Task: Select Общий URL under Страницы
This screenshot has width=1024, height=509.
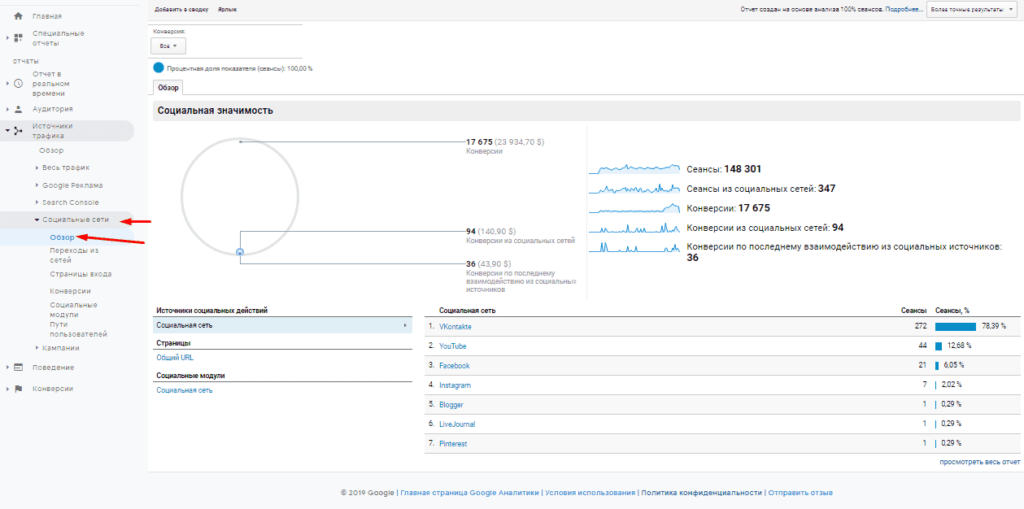Action: click(x=175, y=357)
